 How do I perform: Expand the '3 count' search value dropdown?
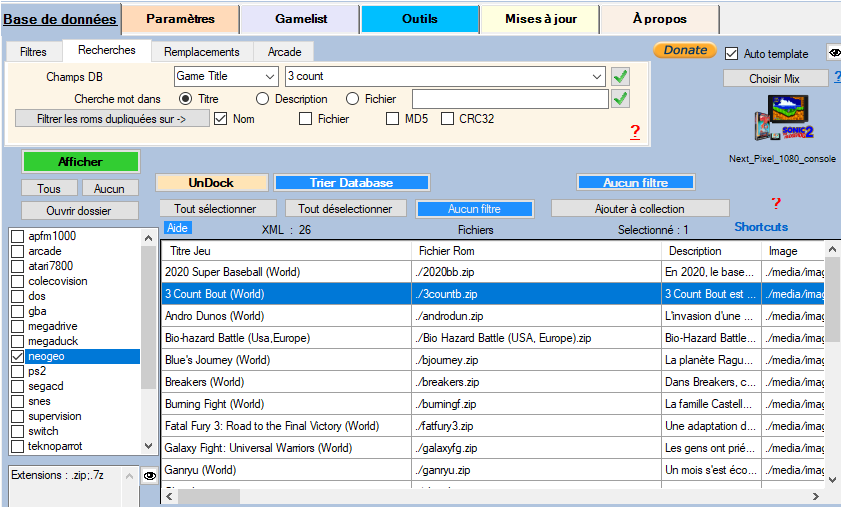click(x=597, y=76)
